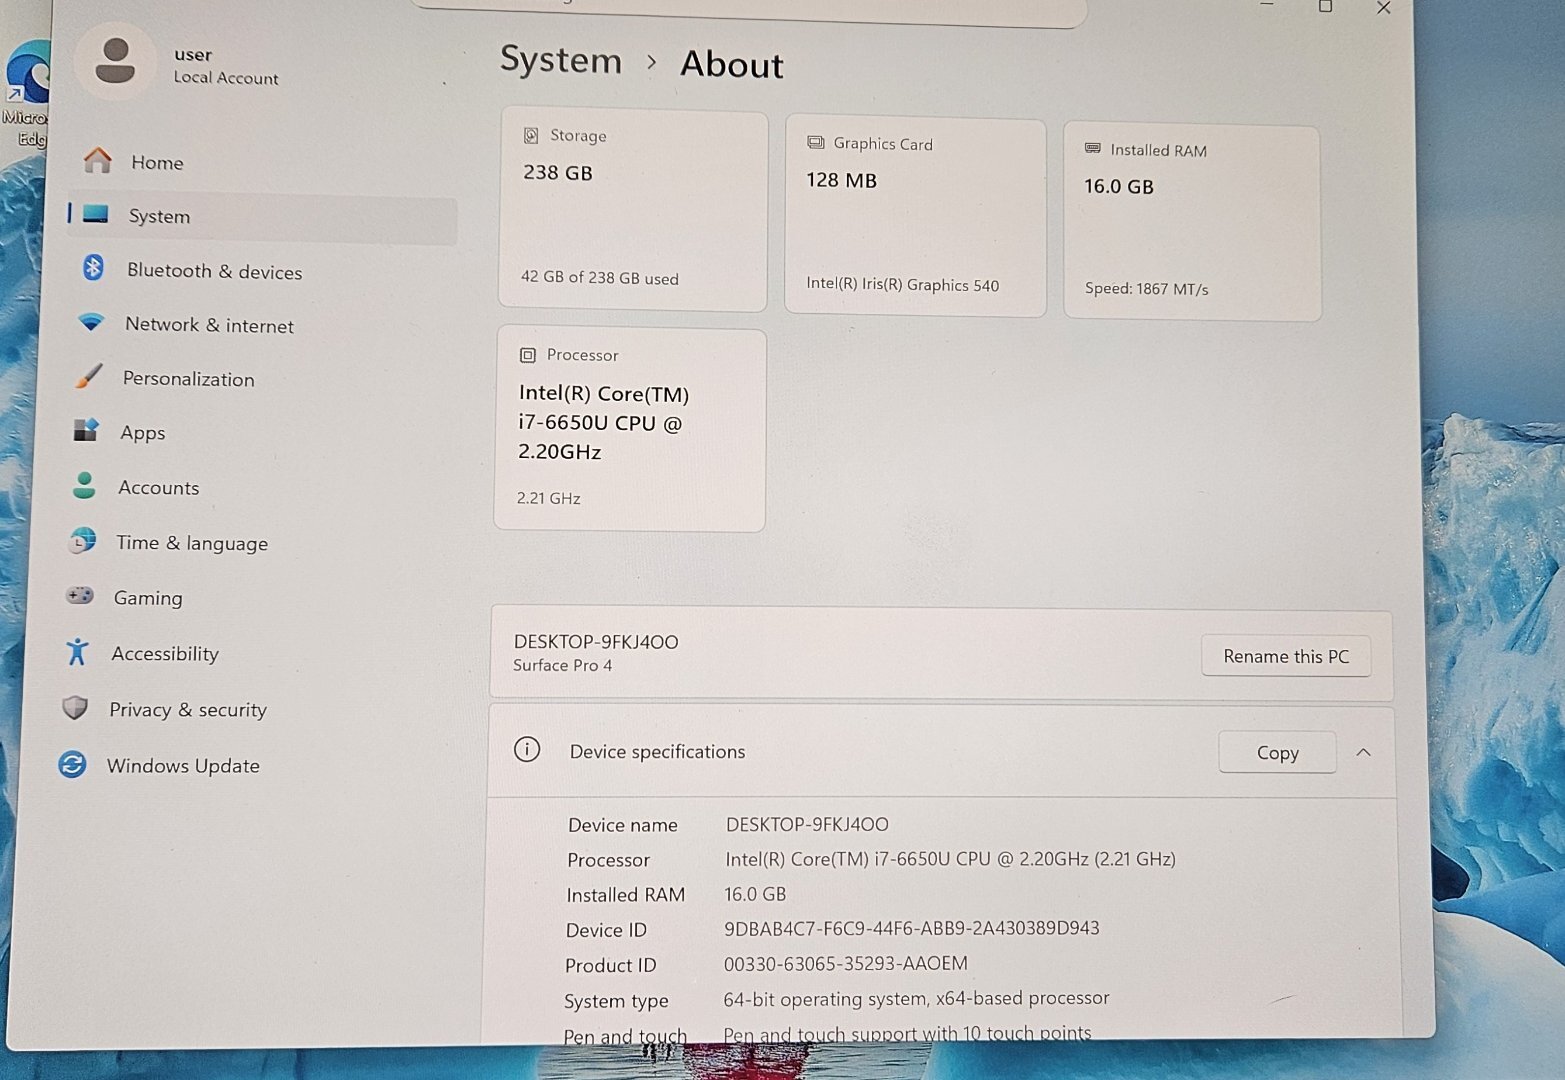Click the Accounts person icon

(84, 485)
